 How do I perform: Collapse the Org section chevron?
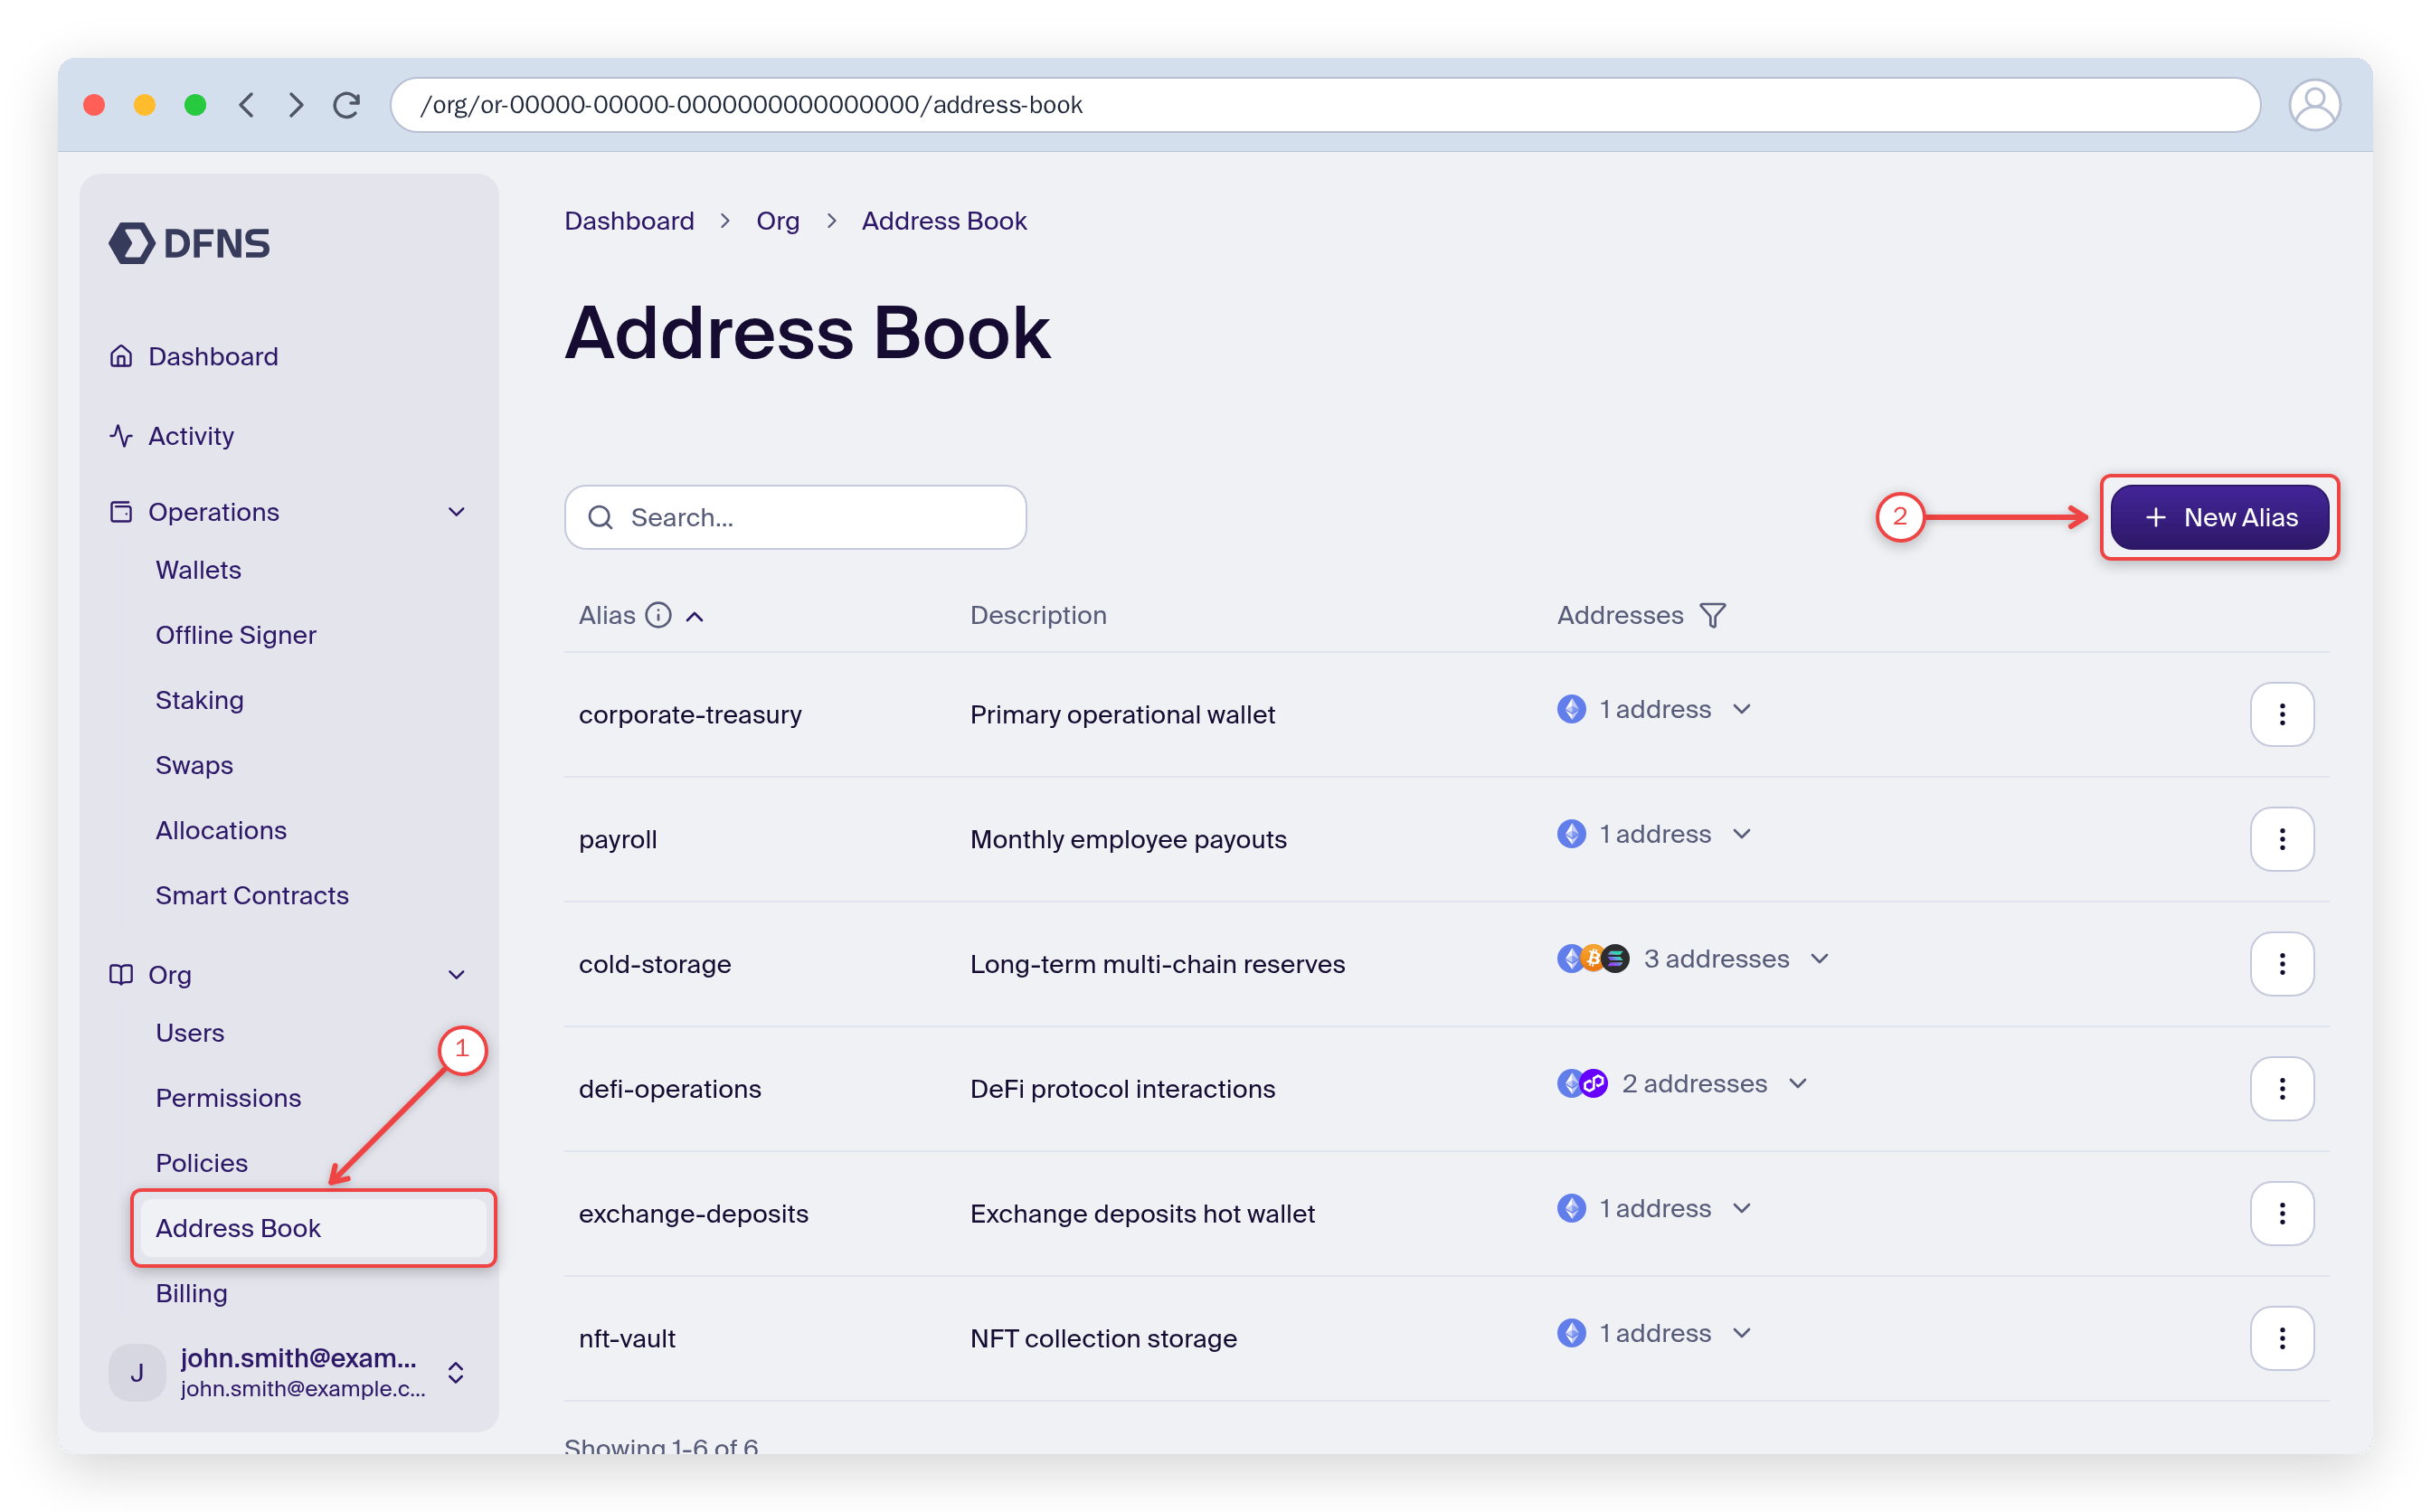pos(457,975)
